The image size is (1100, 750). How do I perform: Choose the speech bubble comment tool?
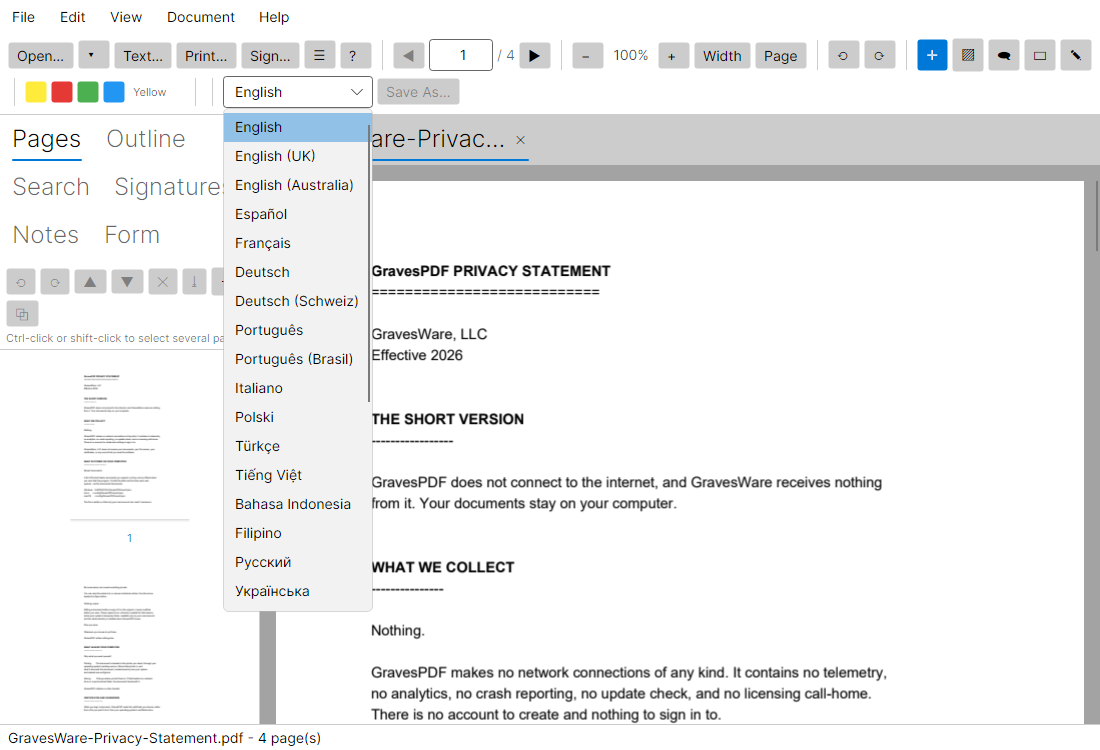[1004, 55]
